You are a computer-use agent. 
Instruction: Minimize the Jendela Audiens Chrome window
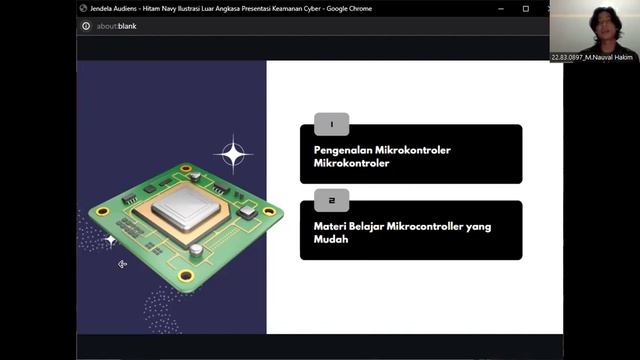coord(501,9)
